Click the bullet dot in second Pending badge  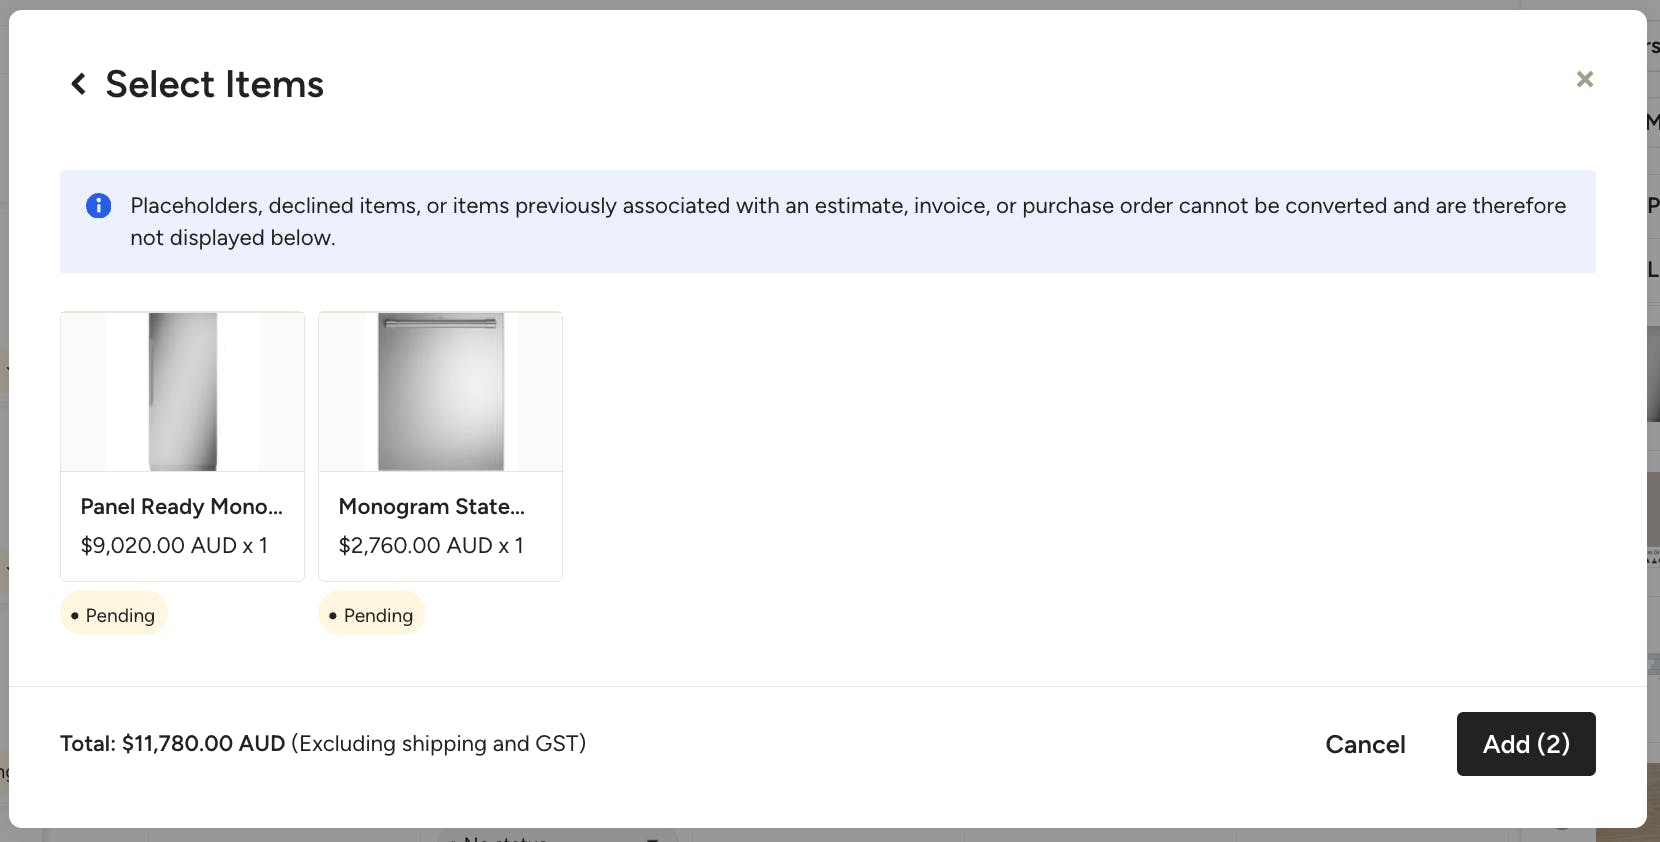tap(333, 616)
